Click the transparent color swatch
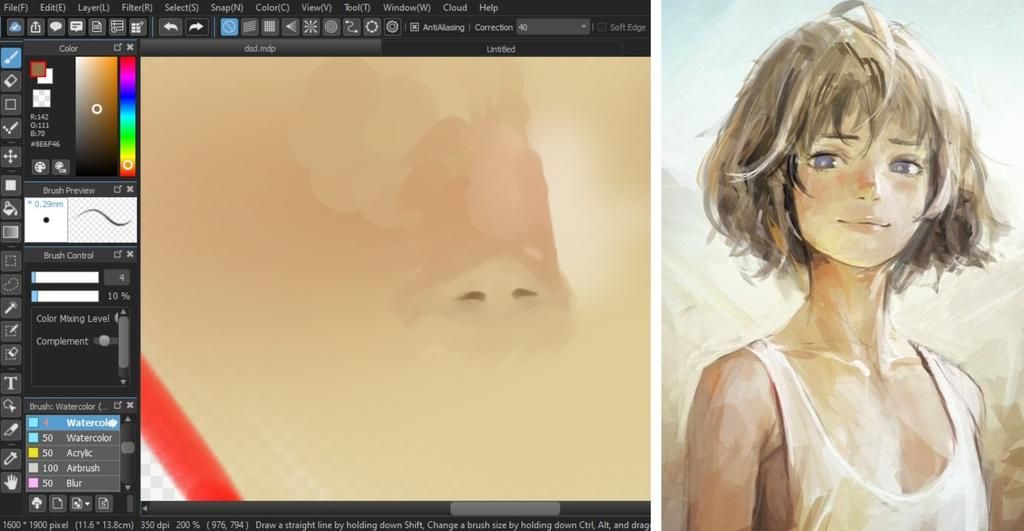 [41, 98]
